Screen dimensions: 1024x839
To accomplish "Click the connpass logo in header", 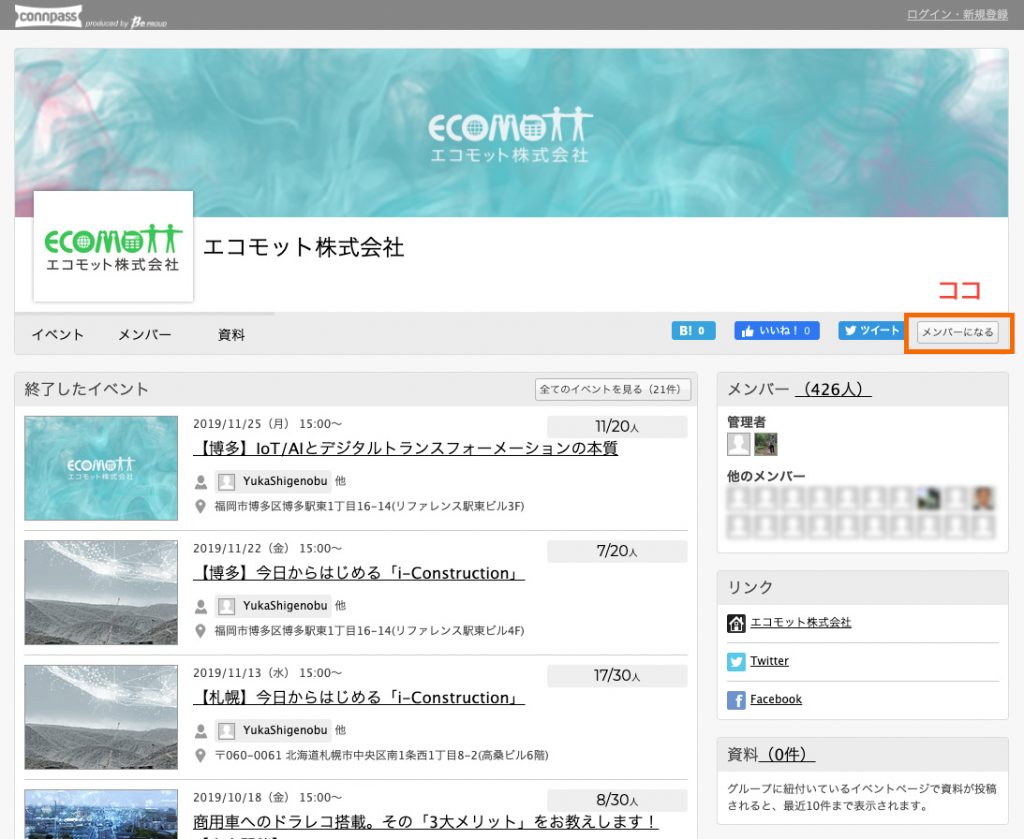I will click(48, 16).
